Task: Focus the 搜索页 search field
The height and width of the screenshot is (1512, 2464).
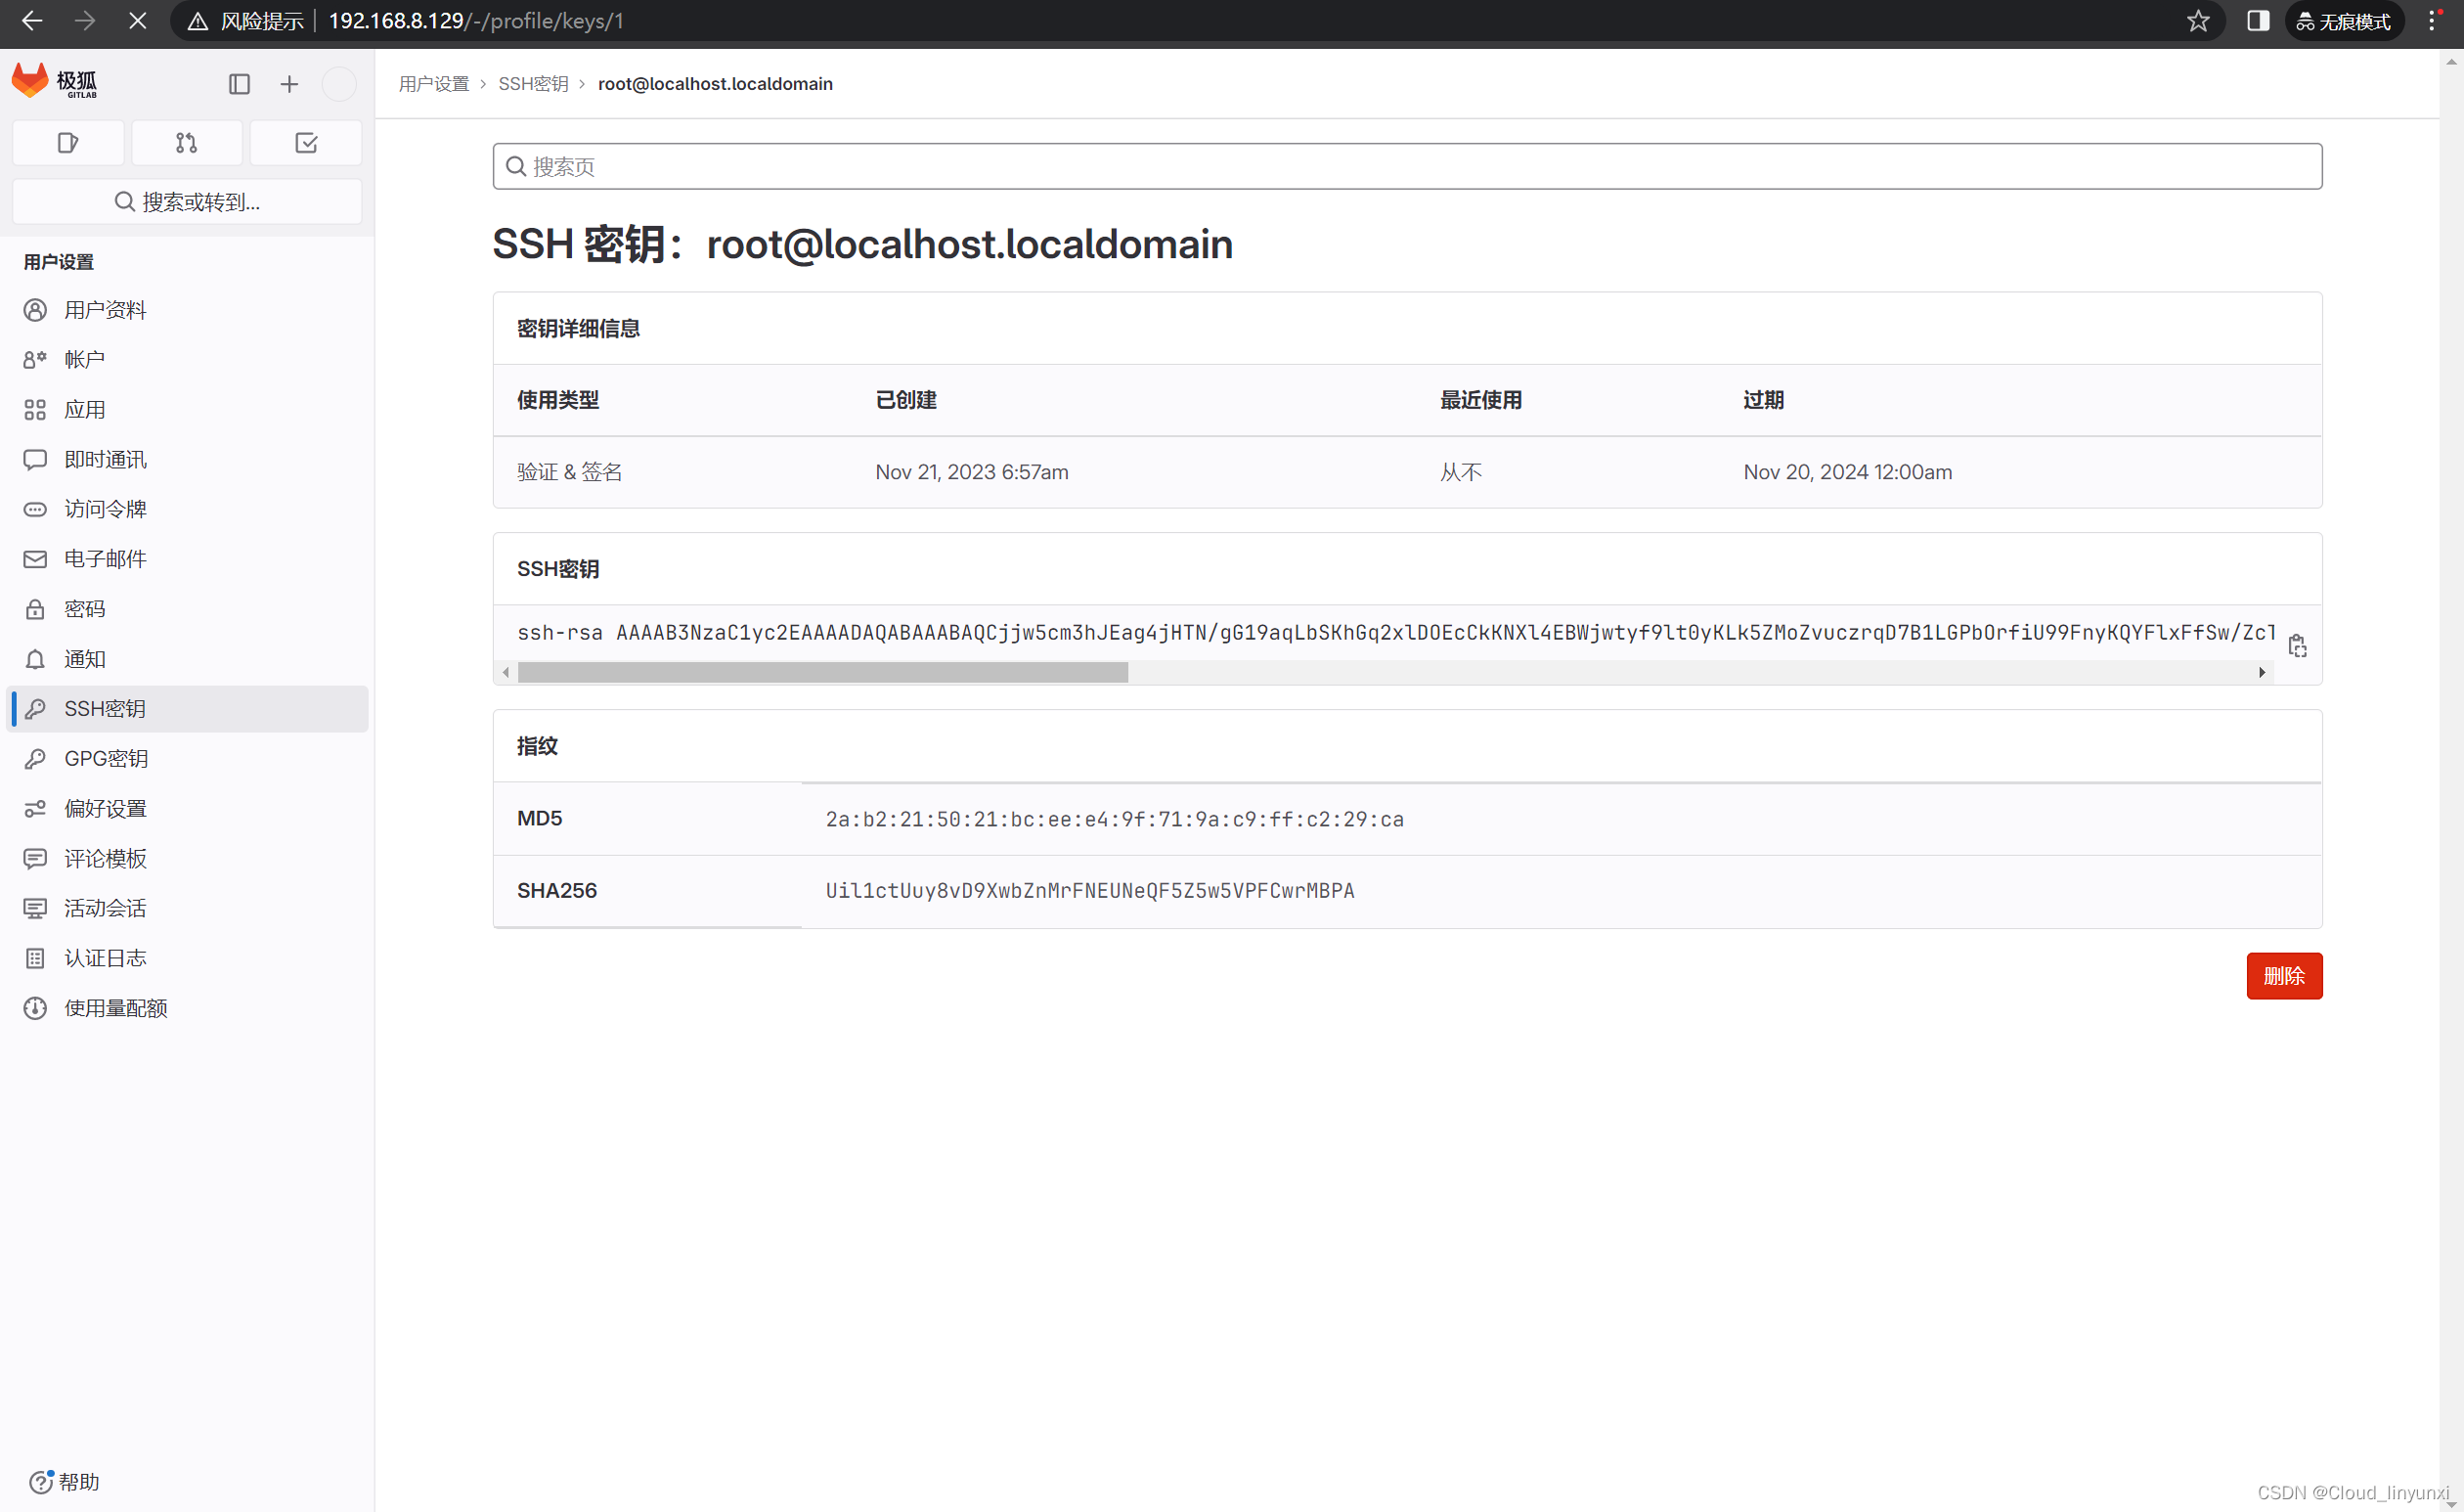Action: pyautogui.click(x=1406, y=166)
